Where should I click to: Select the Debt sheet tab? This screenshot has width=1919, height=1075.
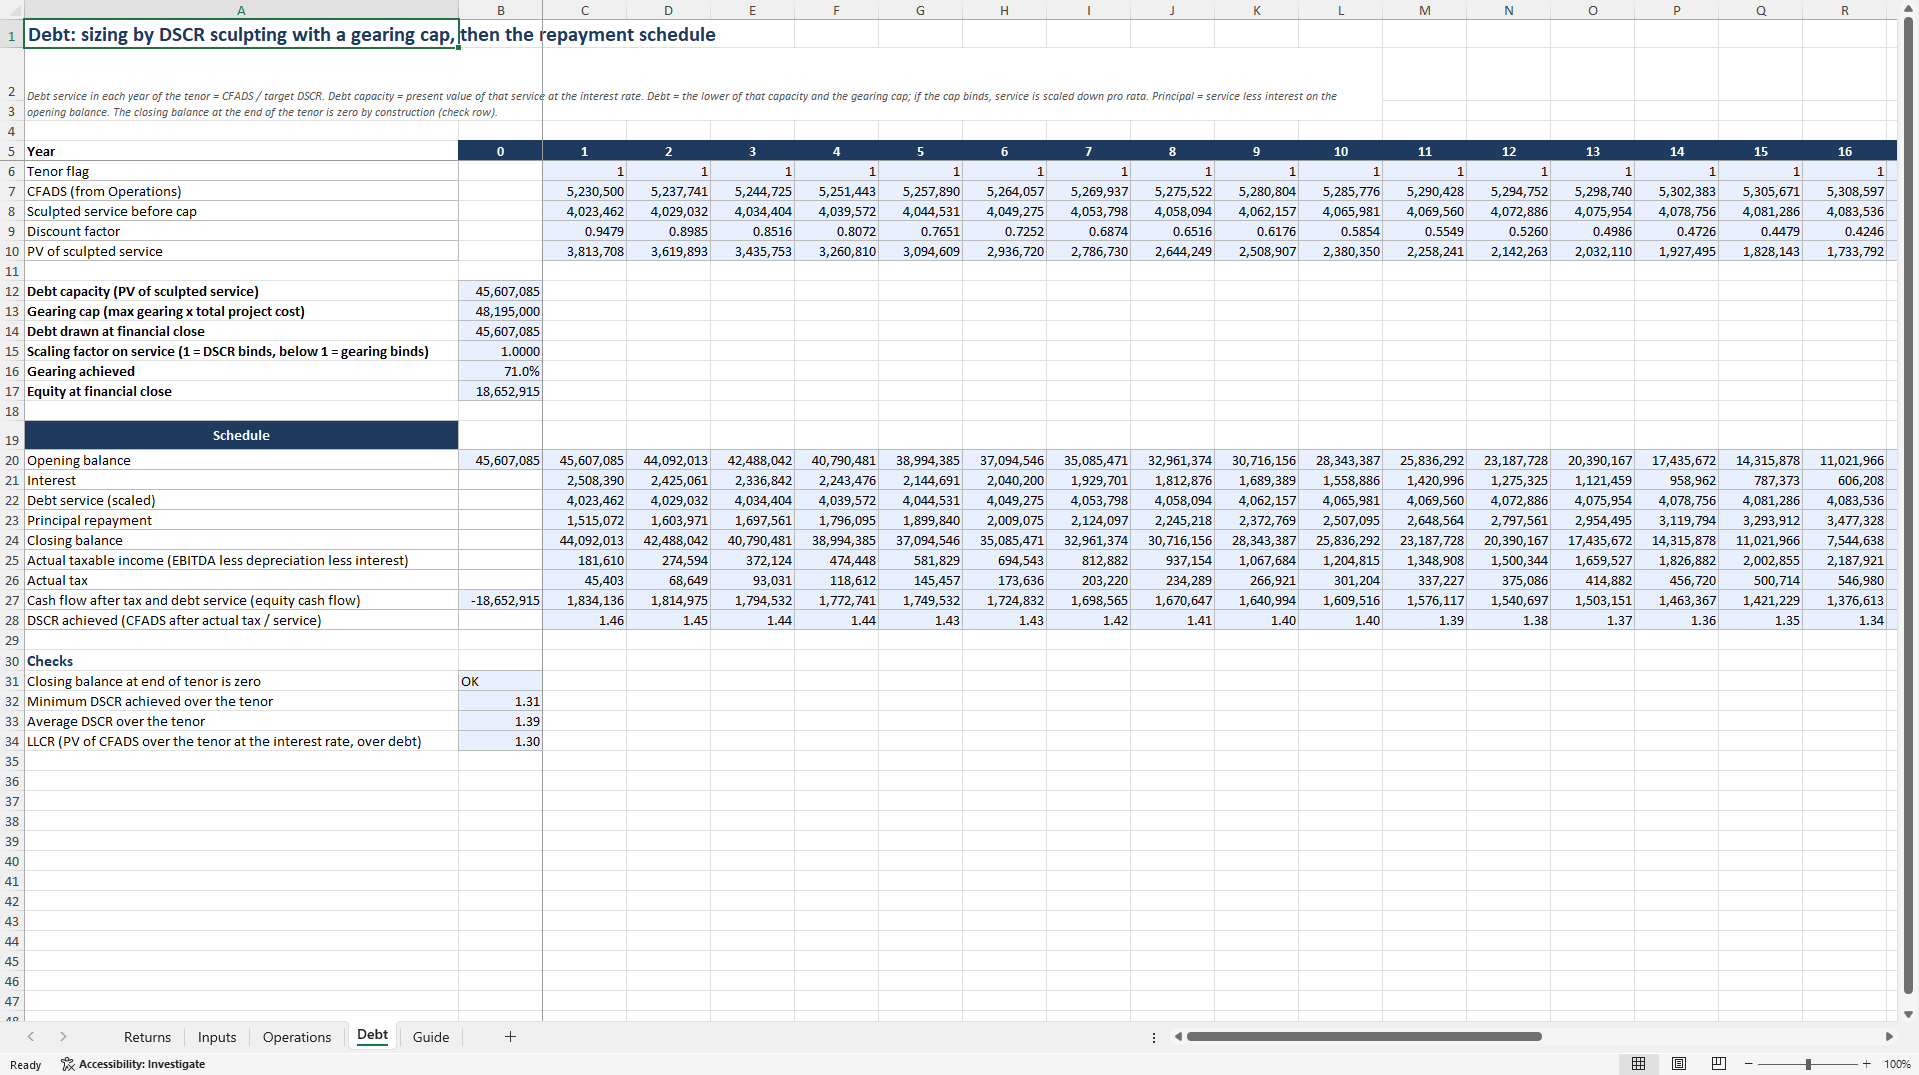[x=372, y=1036]
